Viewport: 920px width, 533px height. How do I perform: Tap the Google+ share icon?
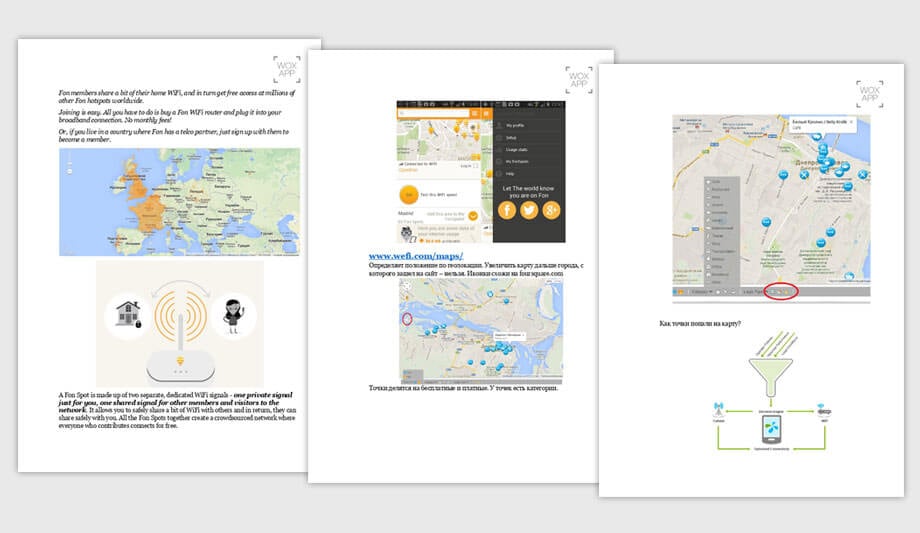[551, 210]
